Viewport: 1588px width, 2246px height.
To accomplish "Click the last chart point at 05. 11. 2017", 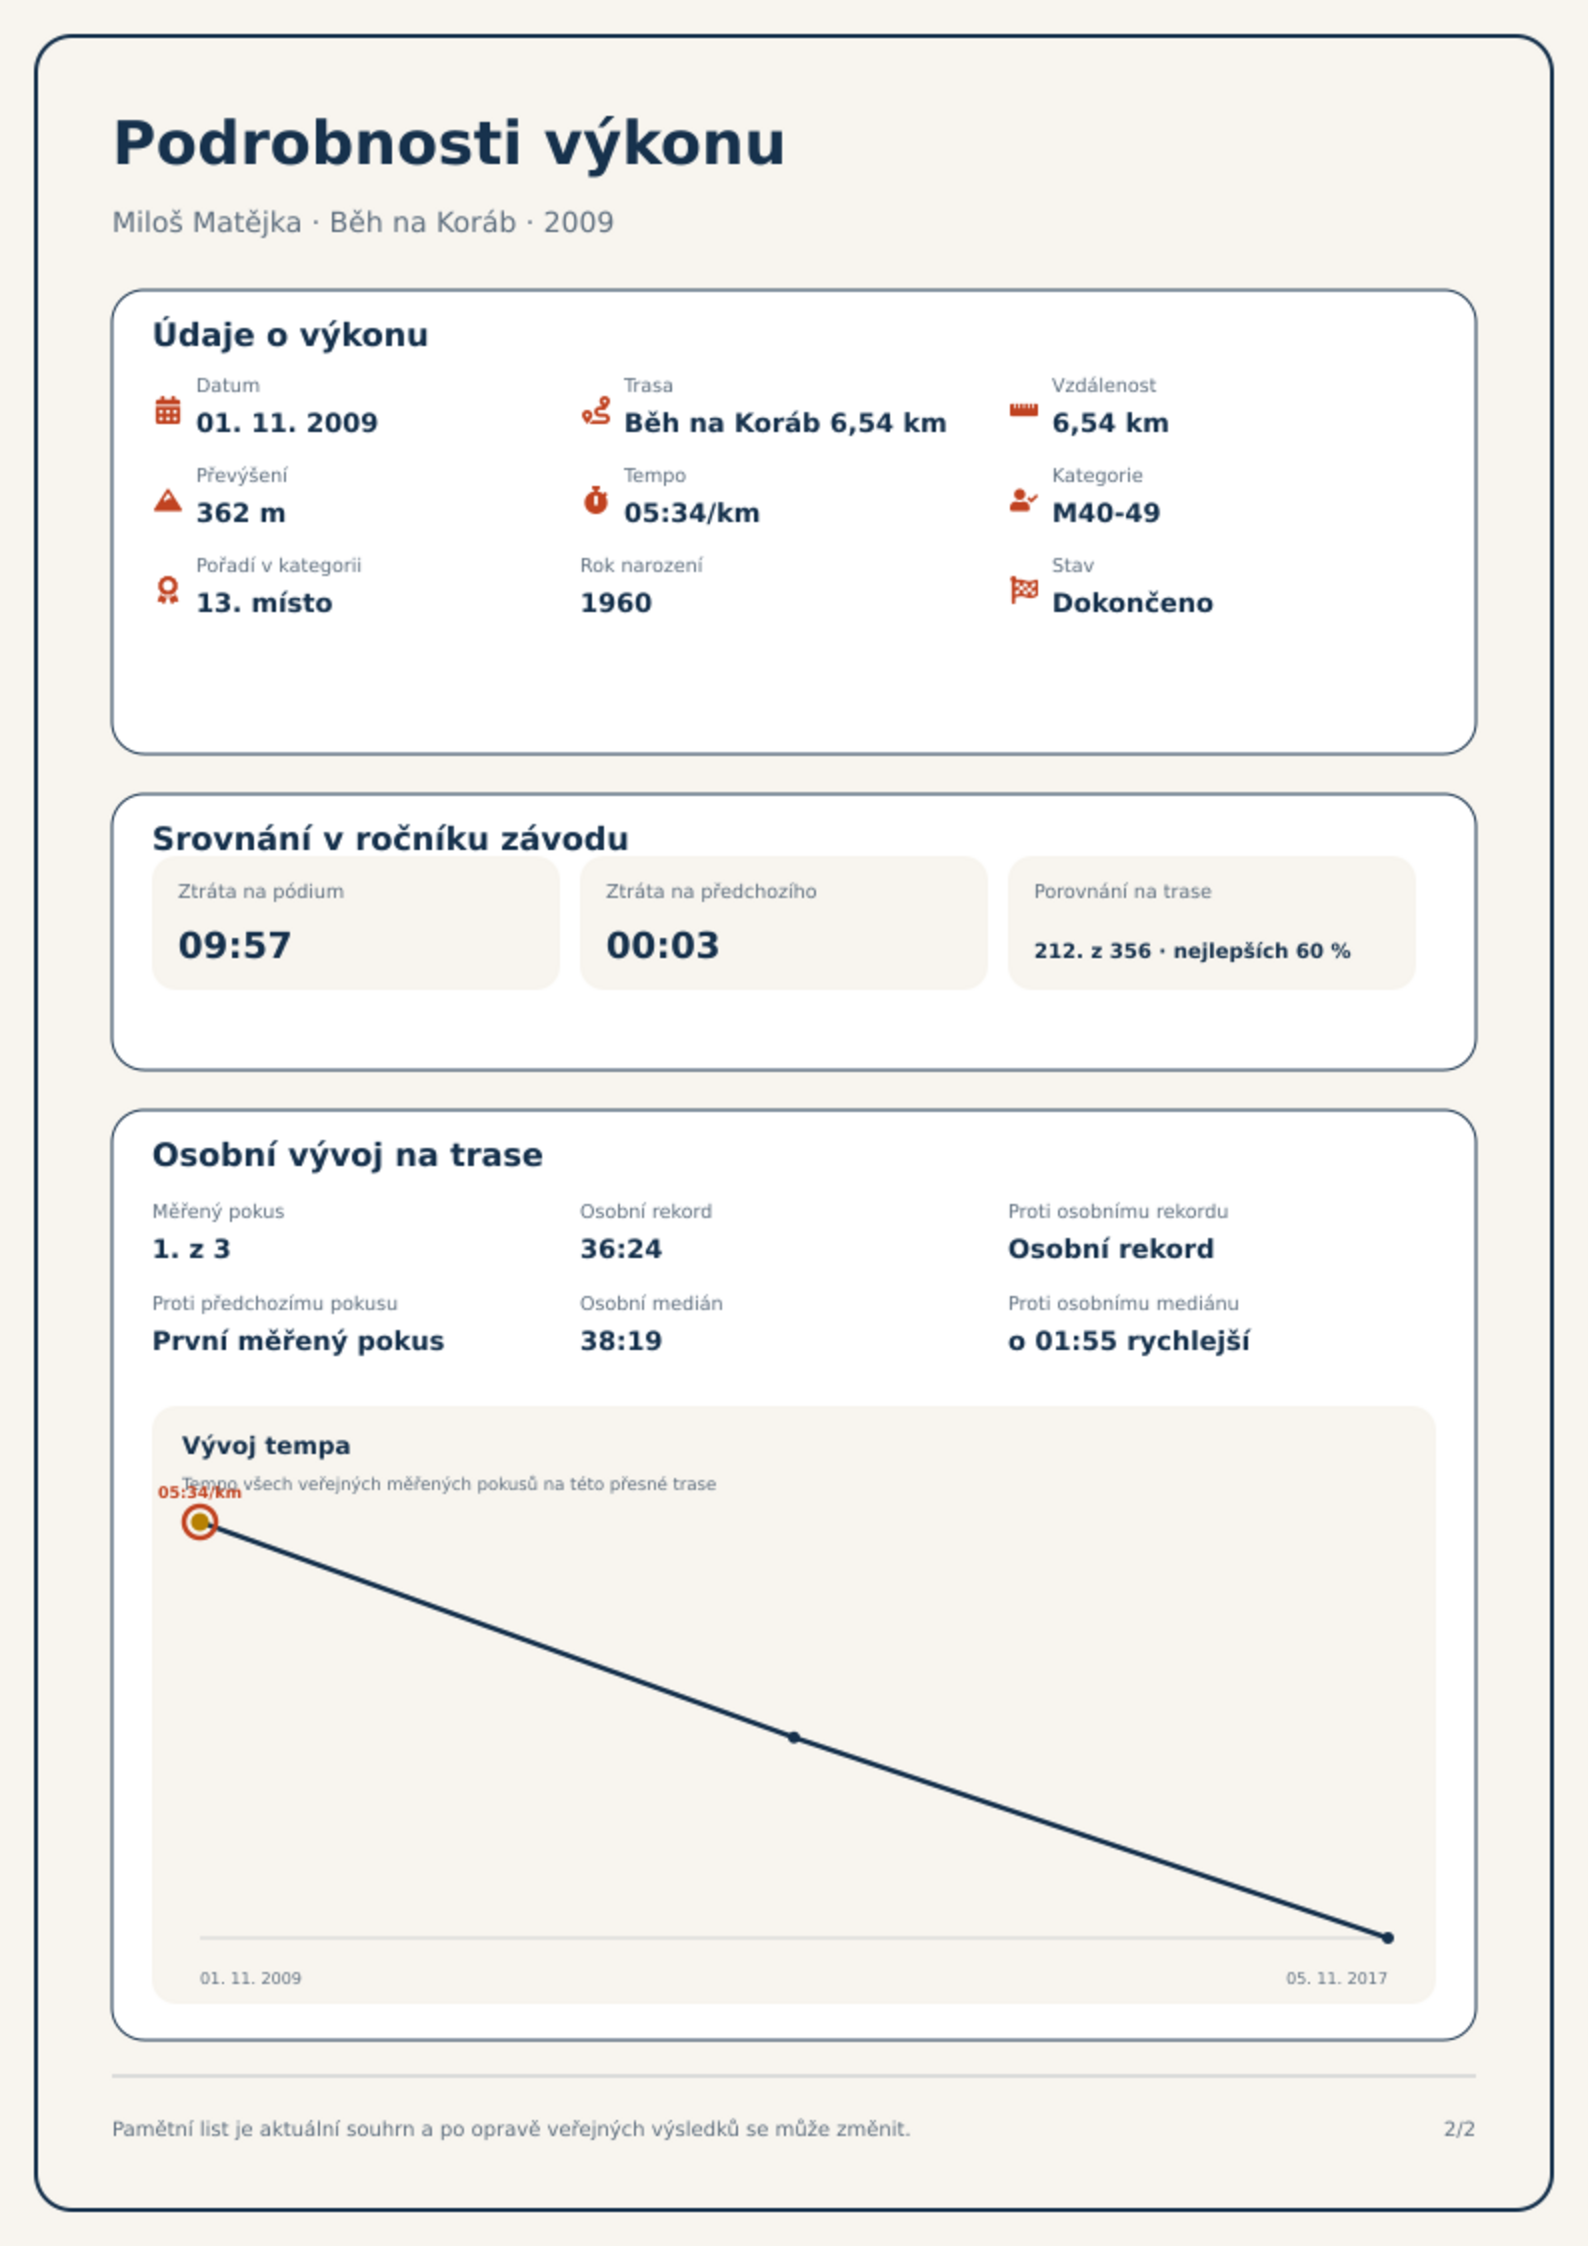I will [x=1387, y=1937].
